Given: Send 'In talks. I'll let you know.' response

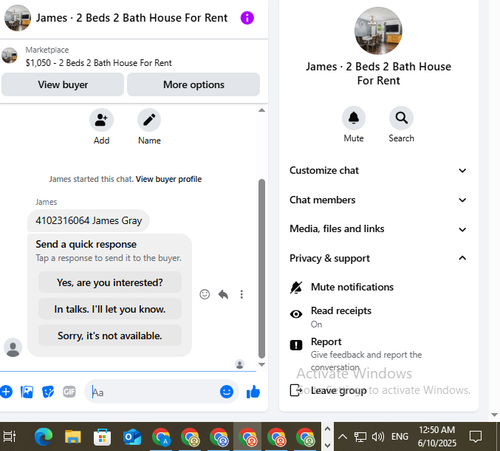Looking at the screenshot, I should 110,309.
